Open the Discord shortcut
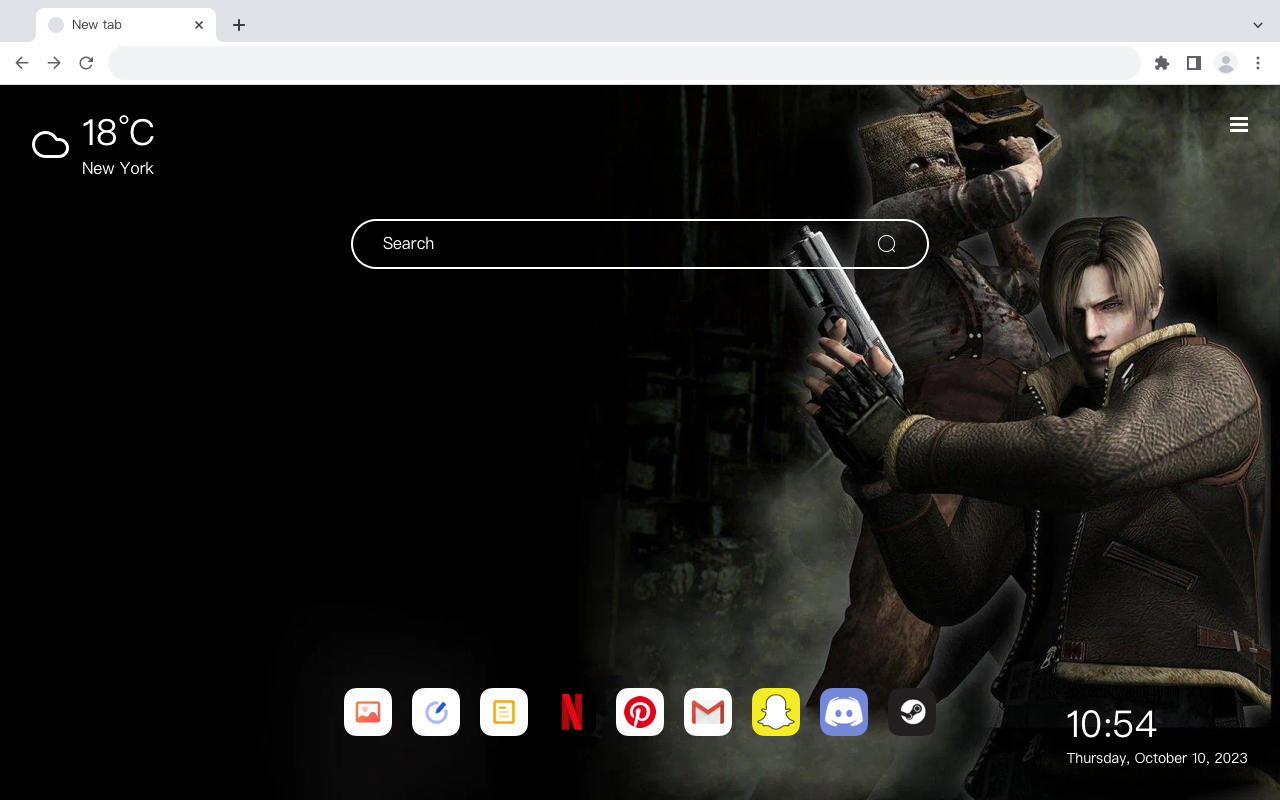 pos(844,712)
